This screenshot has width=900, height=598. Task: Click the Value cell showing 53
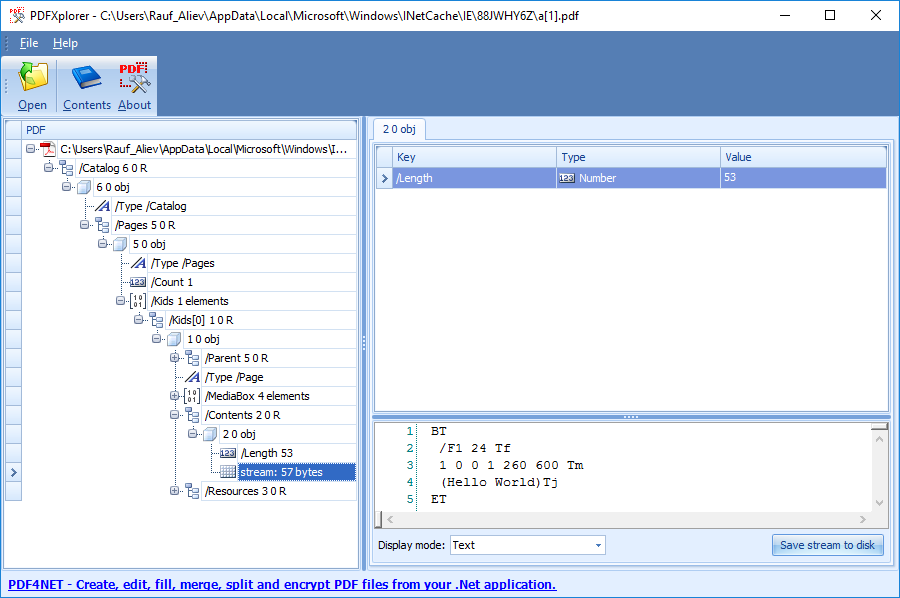click(803, 178)
